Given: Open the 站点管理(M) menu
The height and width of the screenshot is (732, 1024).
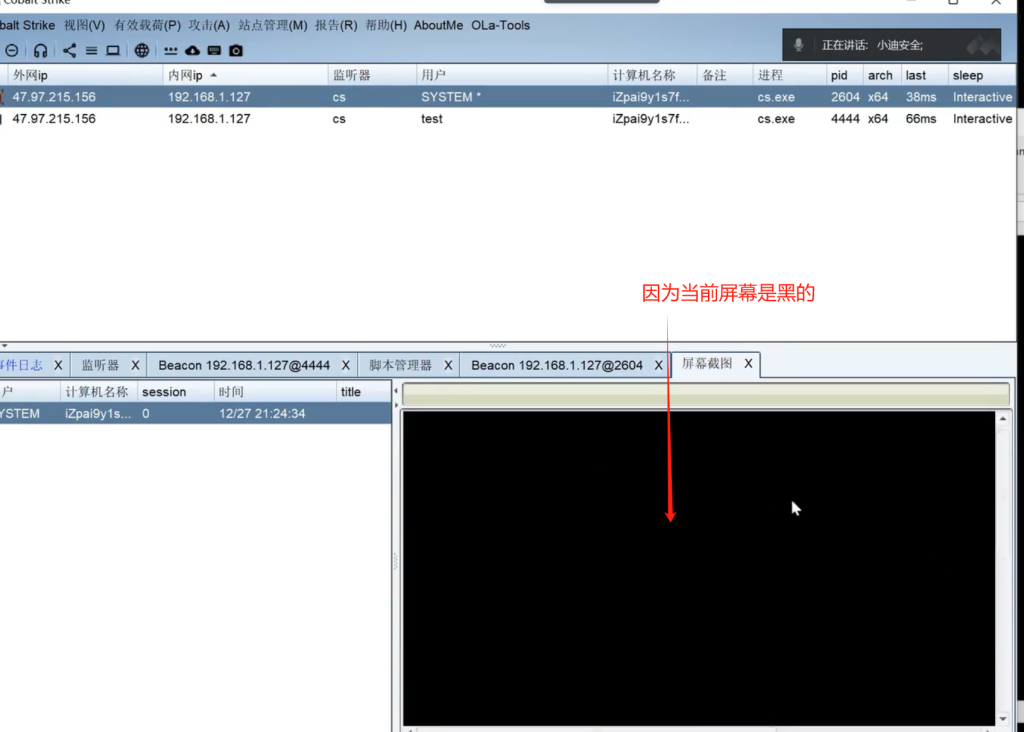Looking at the screenshot, I should 273,25.
